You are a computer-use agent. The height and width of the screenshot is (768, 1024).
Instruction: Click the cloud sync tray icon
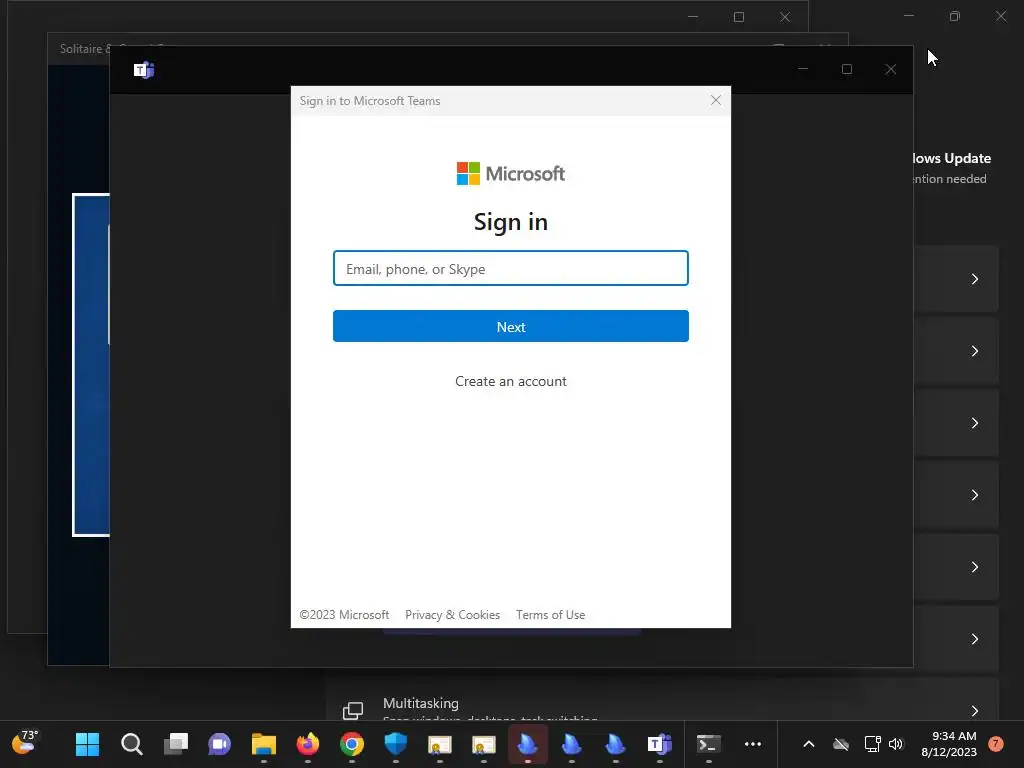pos(841,744)
